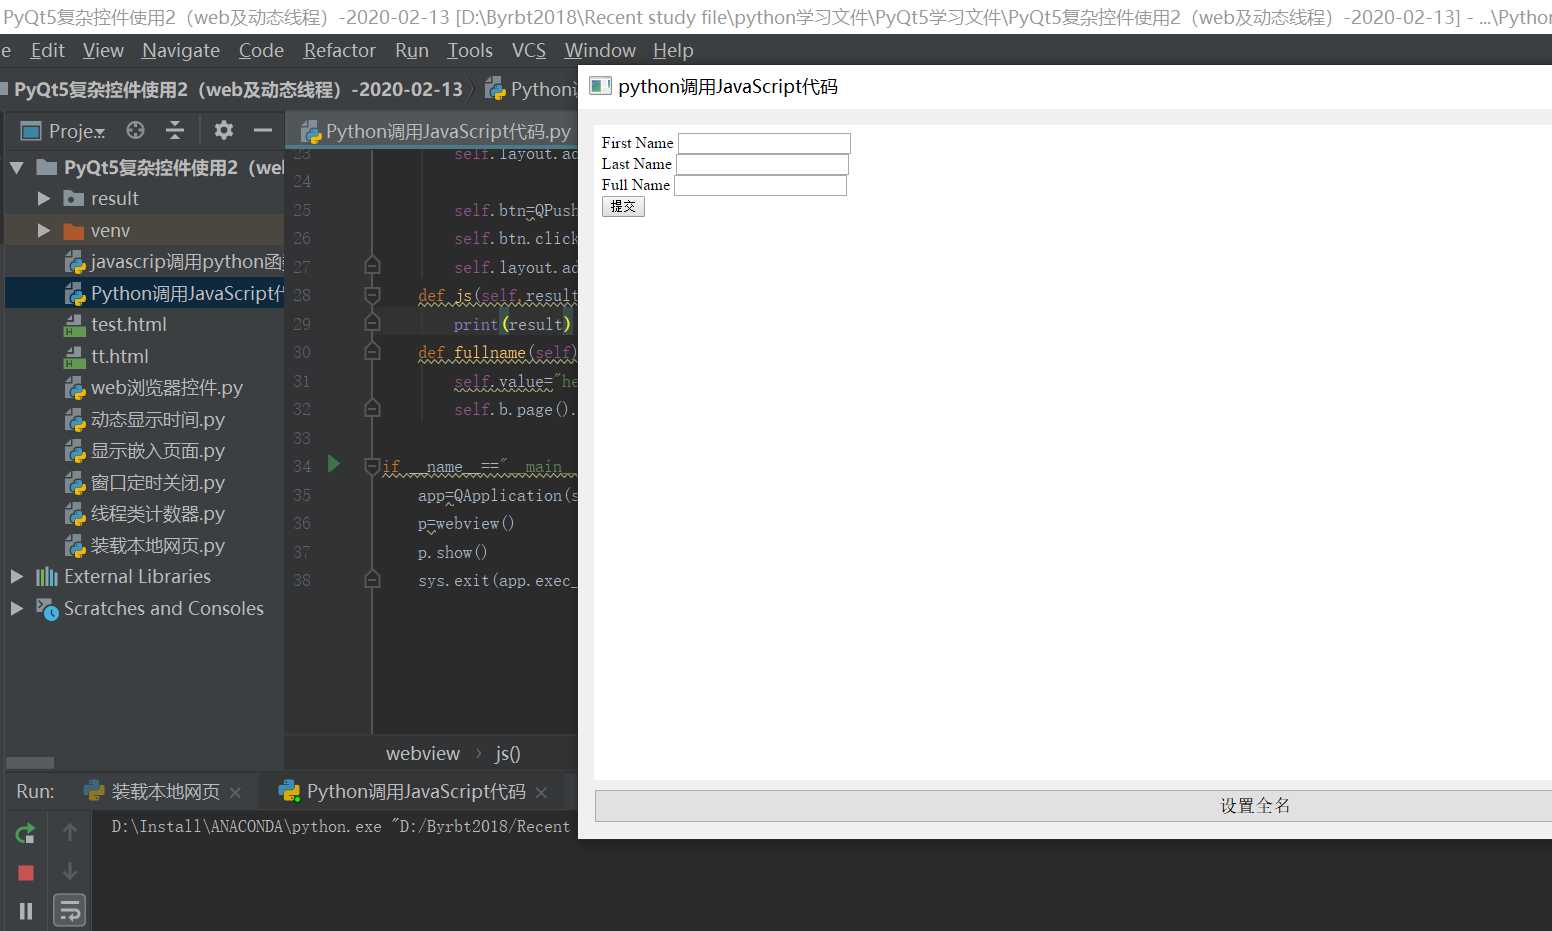The image size is (1552, 931).
Task: Close the Python调用JavaScript代码 run tab
Action: pyautogui.click(x=541, y=793)
